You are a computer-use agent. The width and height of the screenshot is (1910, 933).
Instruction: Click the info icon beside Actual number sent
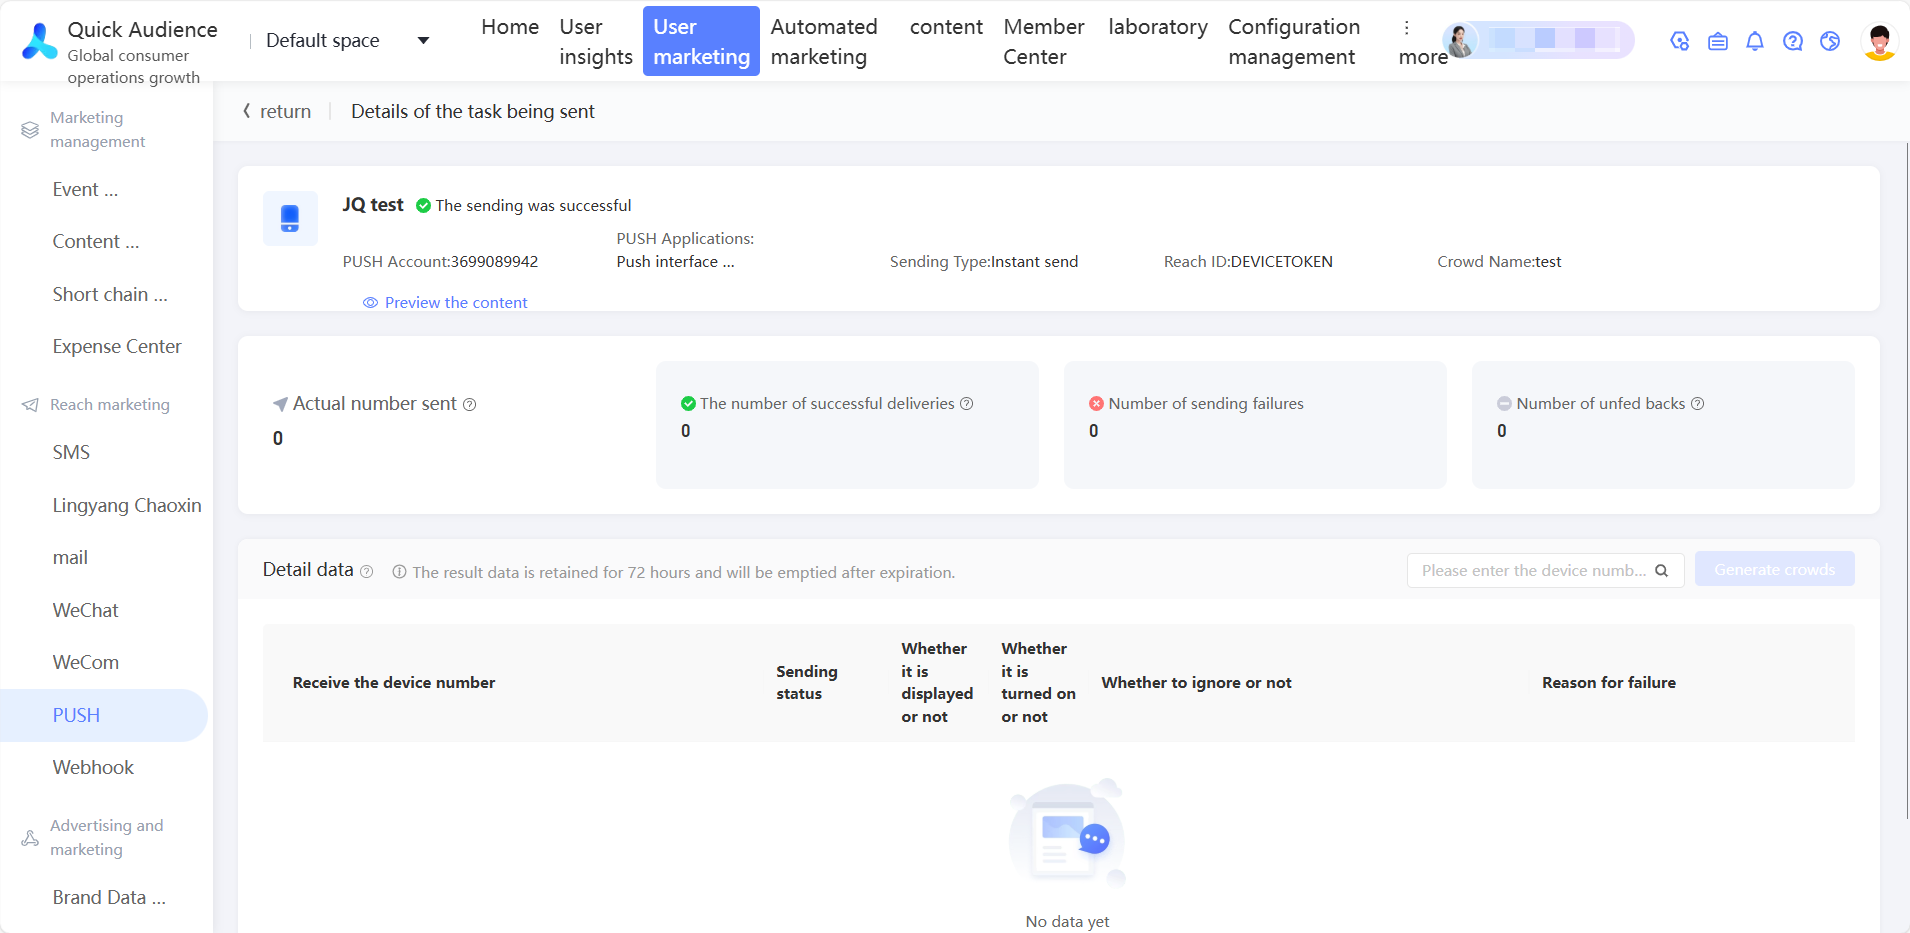470,404
